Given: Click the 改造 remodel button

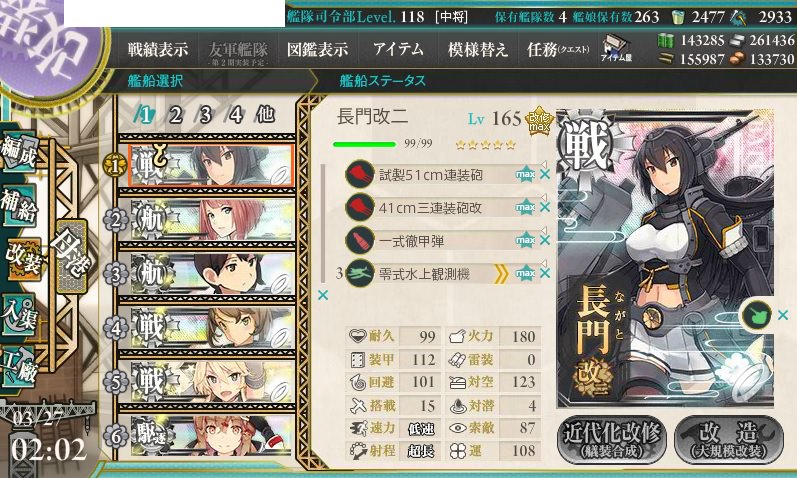Looking at the screenshot, I should click(x=729, y=439).
